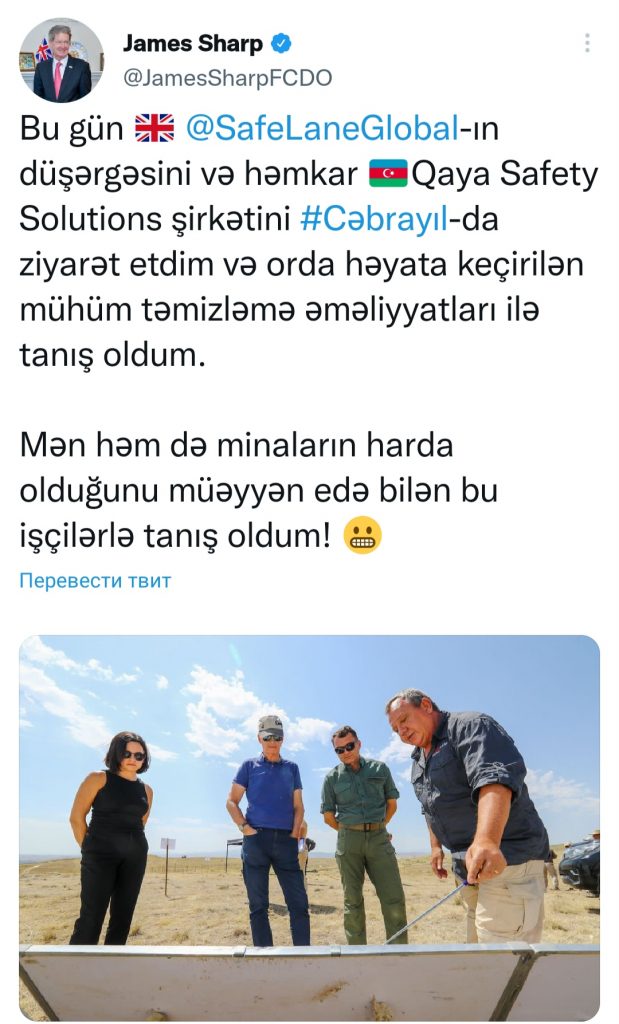
Task: Open the James Sharp display name
Action: 193,44
